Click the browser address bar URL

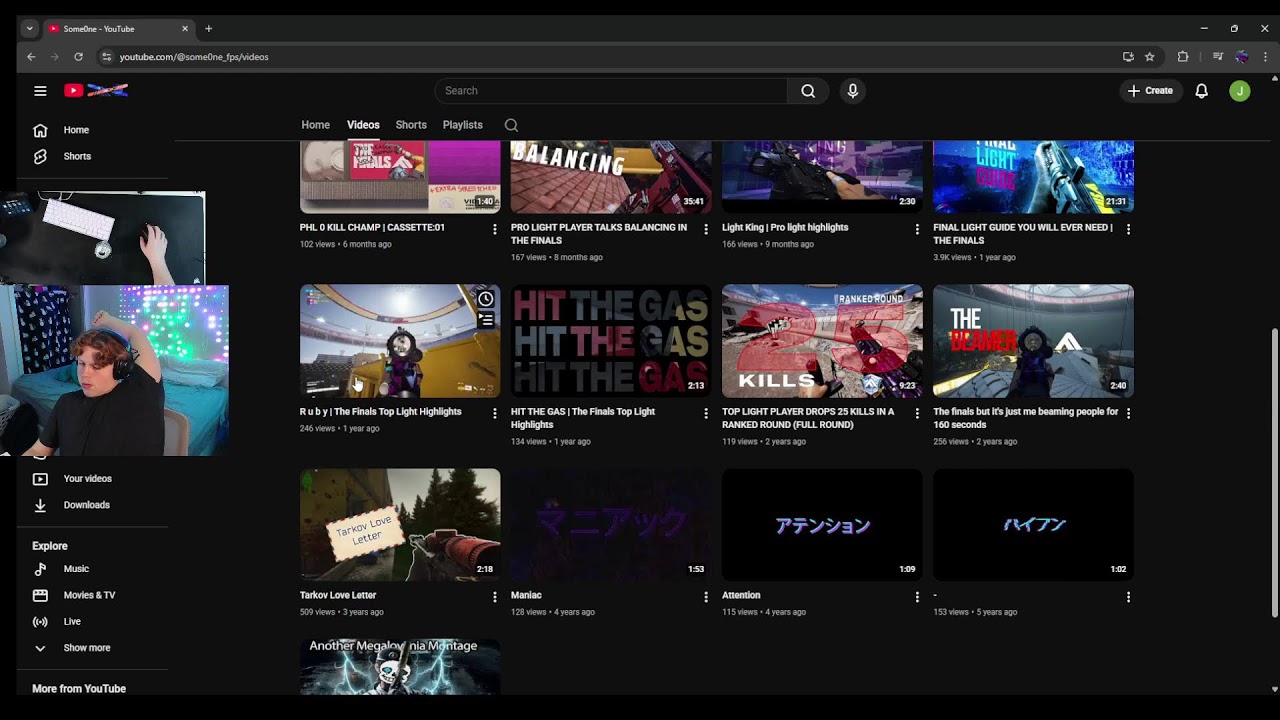(194, 57)
